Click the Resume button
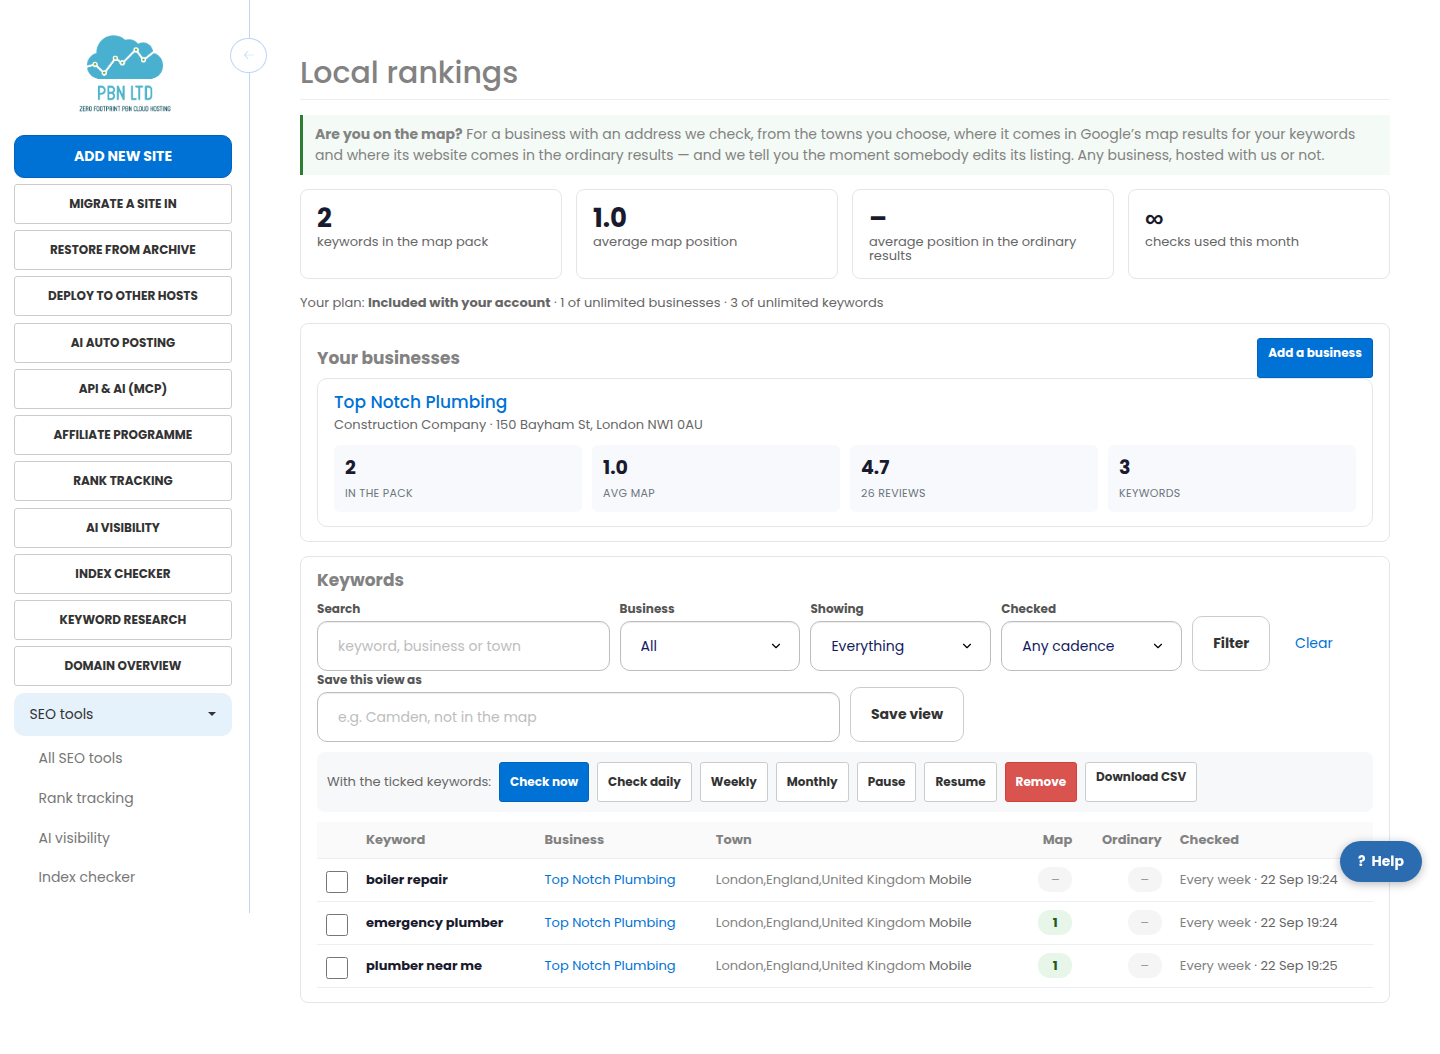The width and height of the screenshot is (1440, 1054). click(x=960, y=782)
